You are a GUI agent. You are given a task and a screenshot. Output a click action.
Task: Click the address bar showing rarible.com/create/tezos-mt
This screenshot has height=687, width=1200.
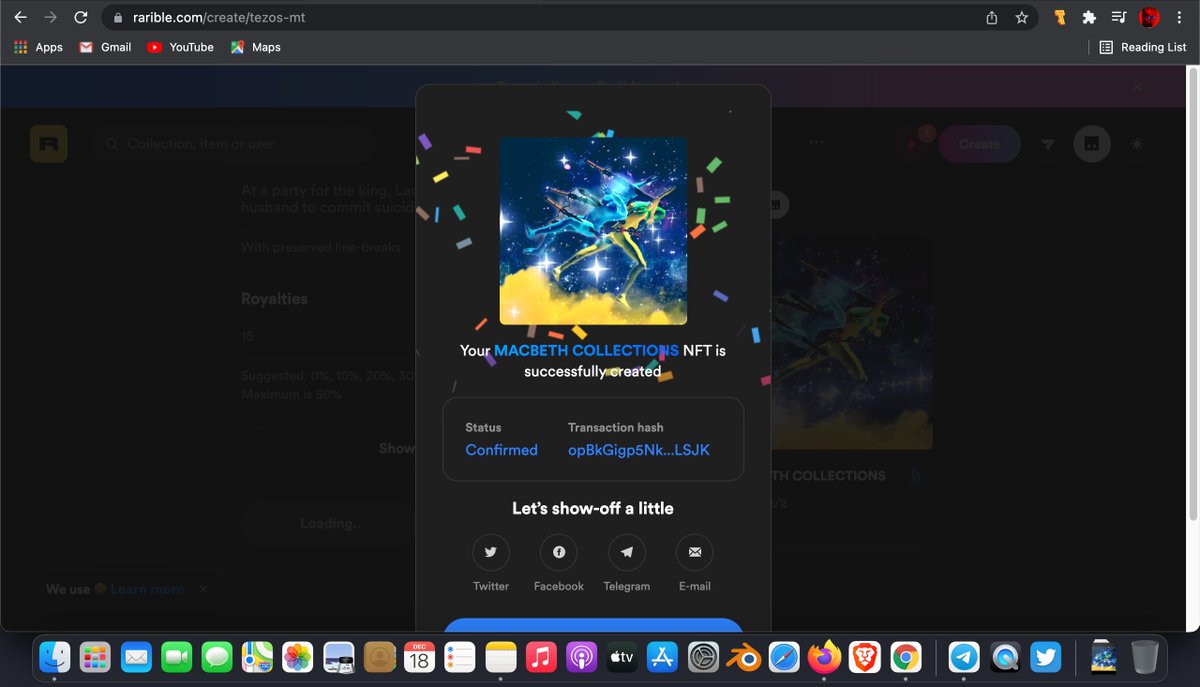pyautogui.click(x=540, y=17)
